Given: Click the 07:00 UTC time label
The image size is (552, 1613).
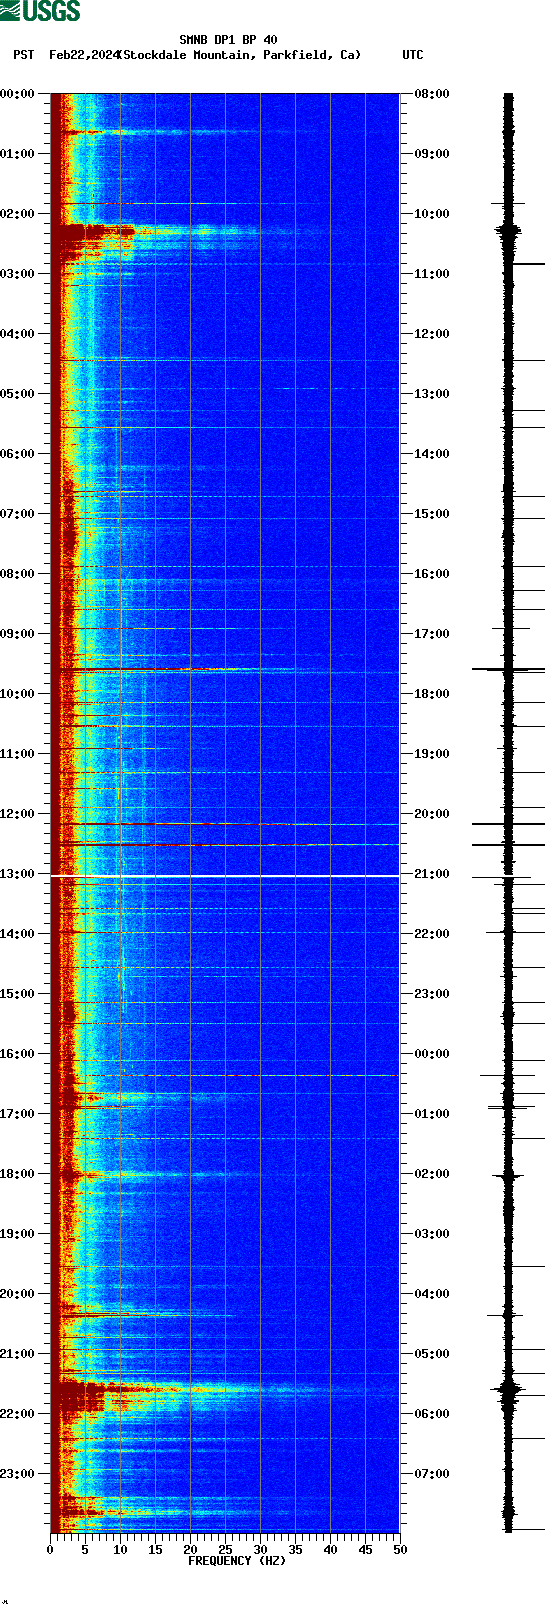Looking at the screenshot, I should (431, 1474).
